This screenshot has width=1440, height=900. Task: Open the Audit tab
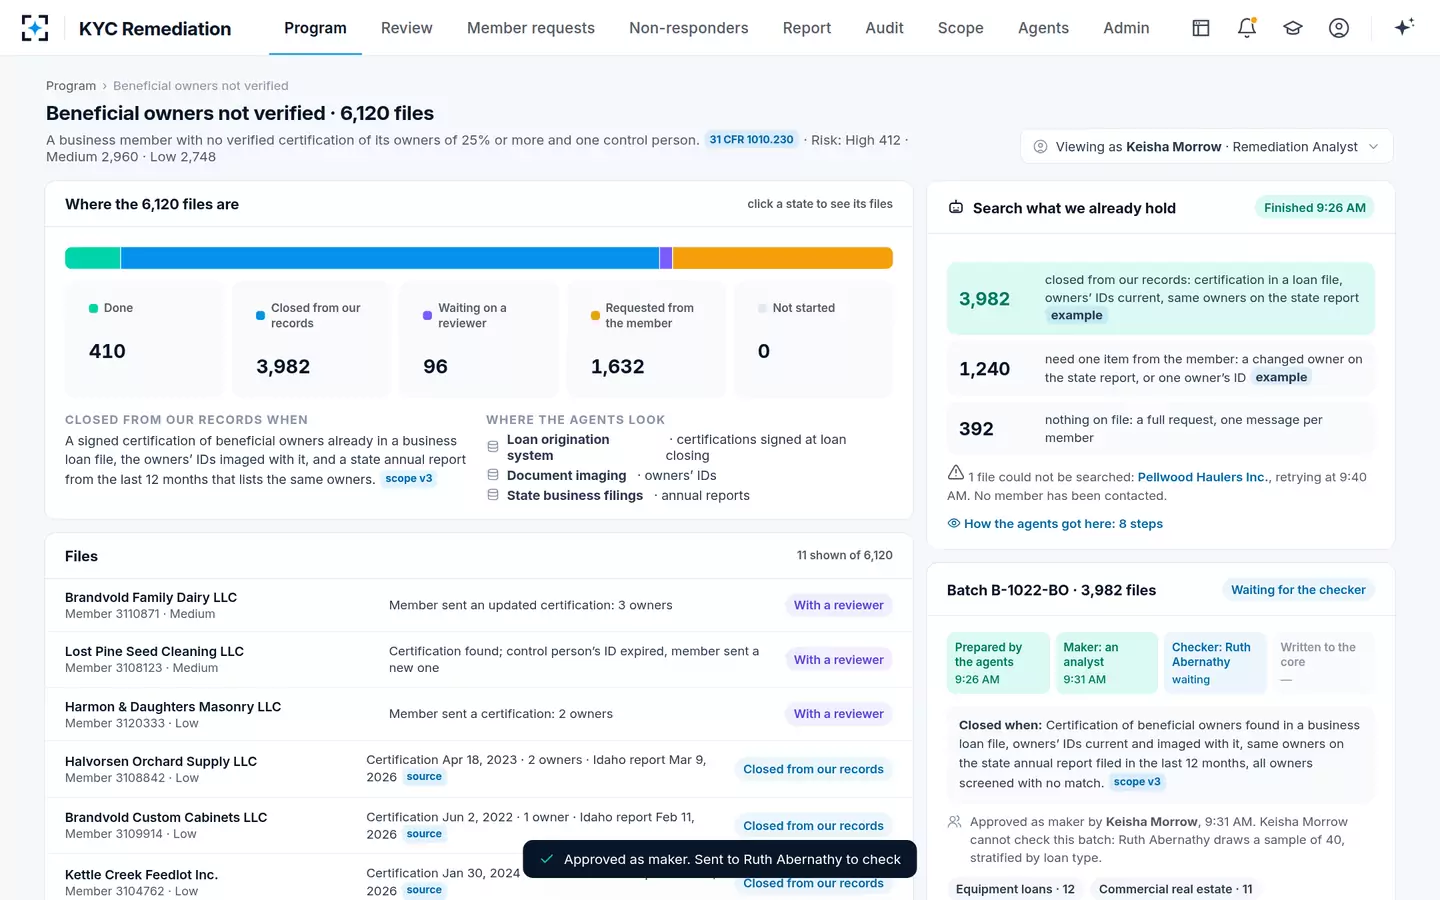885,28
